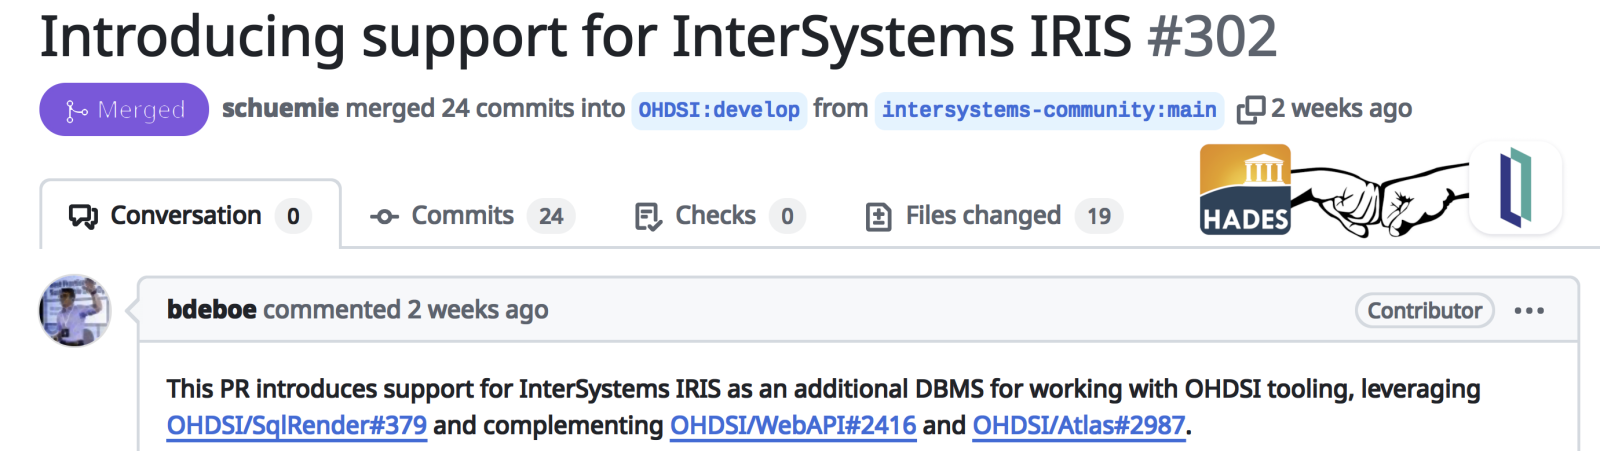The image size is (1600, 451).
Task: Follow the OHDSI/Atlas#2987 link
Action: [x=1079, y=426]
